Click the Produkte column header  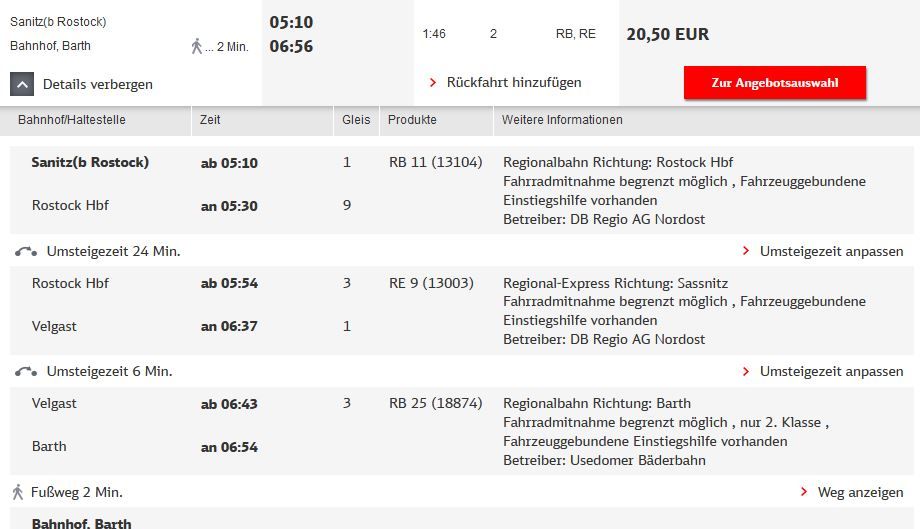[x=412, y=120]
